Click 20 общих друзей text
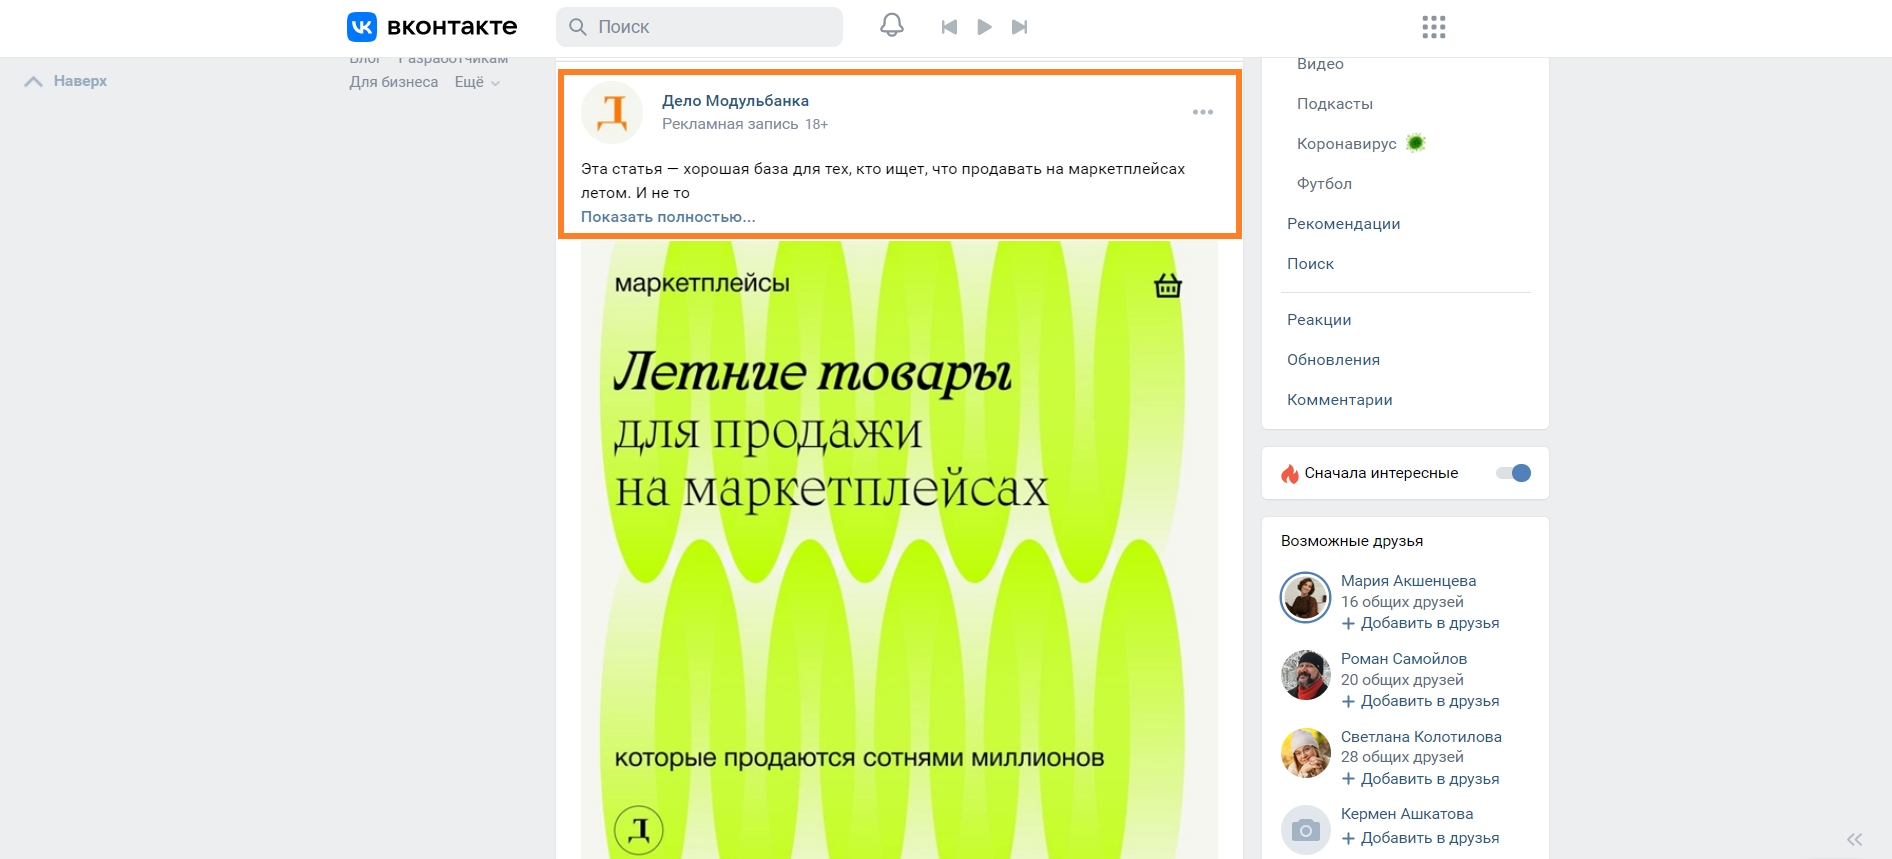 [1402, 680]
